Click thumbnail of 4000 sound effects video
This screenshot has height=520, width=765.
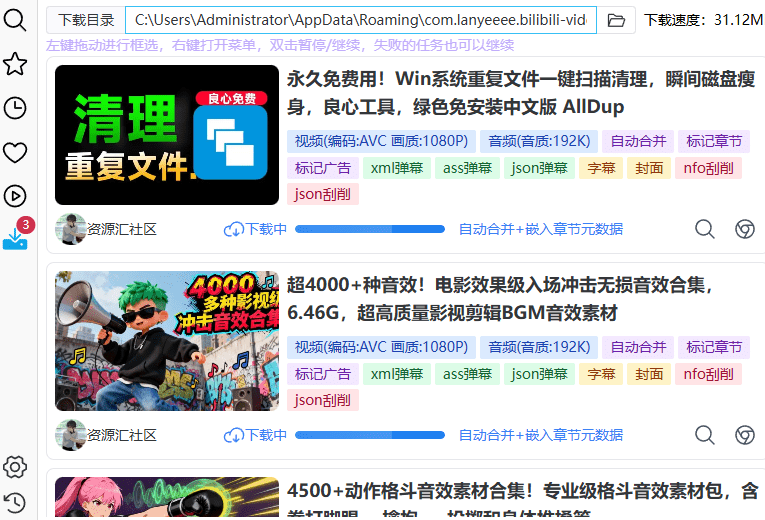[167, 341]
